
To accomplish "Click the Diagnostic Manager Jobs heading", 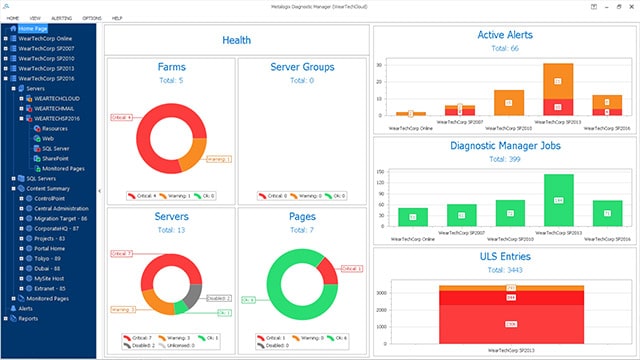I will tap(505, 146).
